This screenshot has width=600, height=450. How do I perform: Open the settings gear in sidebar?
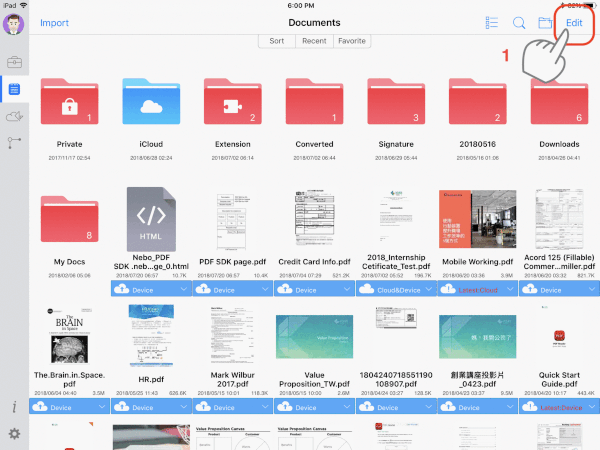coord(14,433)
